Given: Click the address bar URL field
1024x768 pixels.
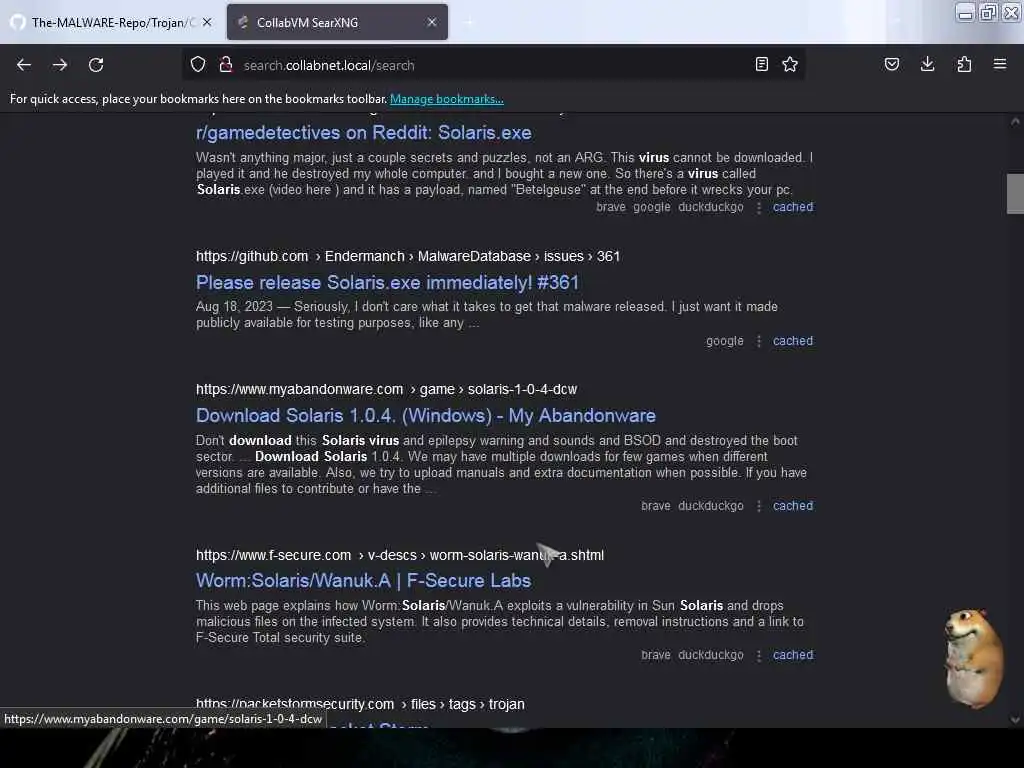Looking at the screenshot, I should click(x=493, y=65).
